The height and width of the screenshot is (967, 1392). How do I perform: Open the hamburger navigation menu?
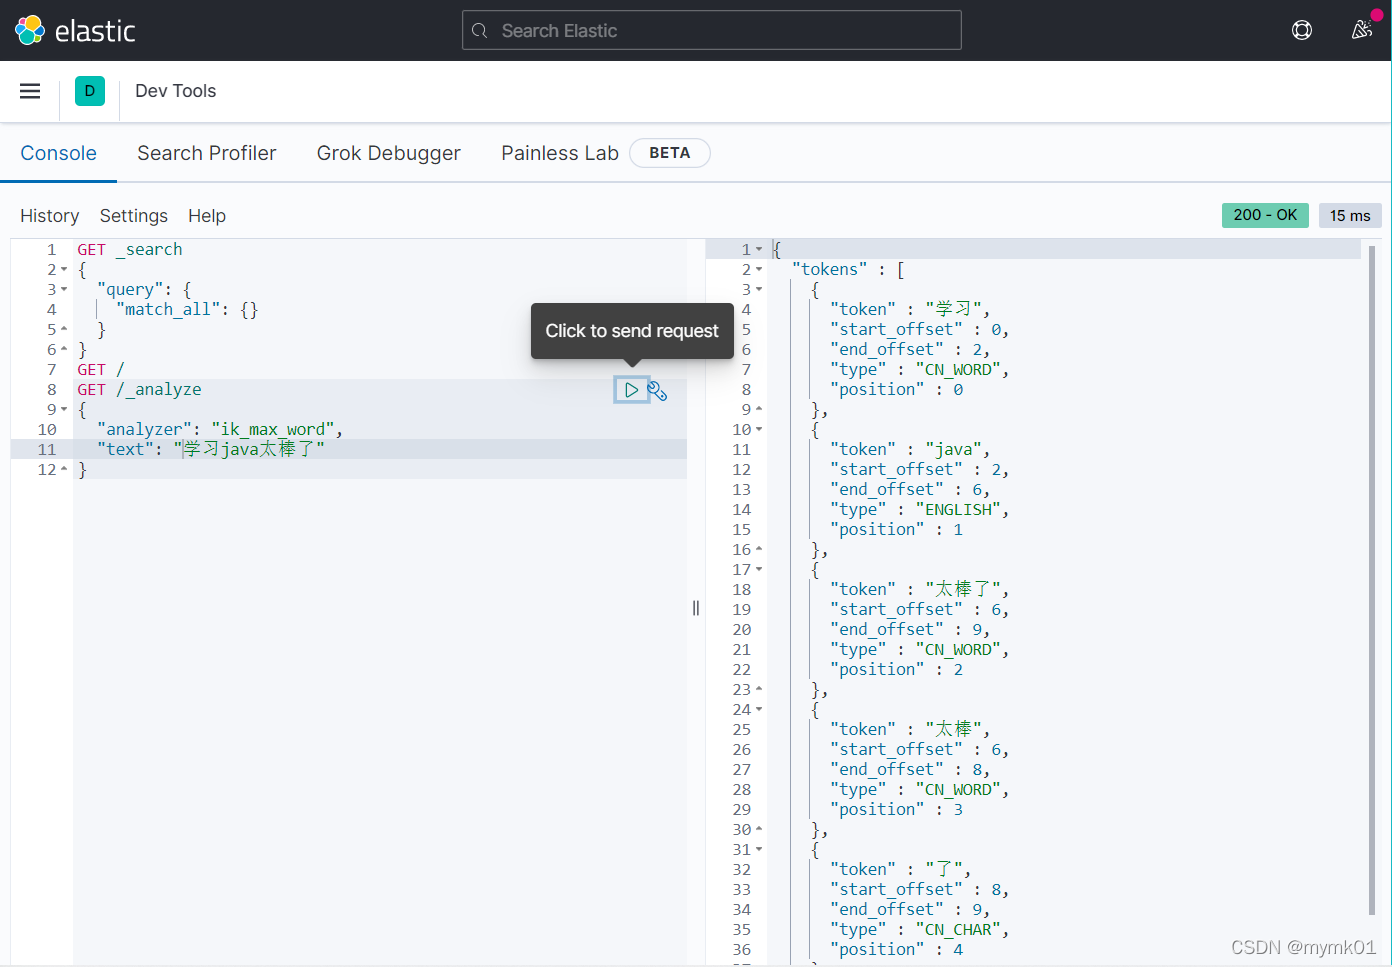(x=30, y=91)
